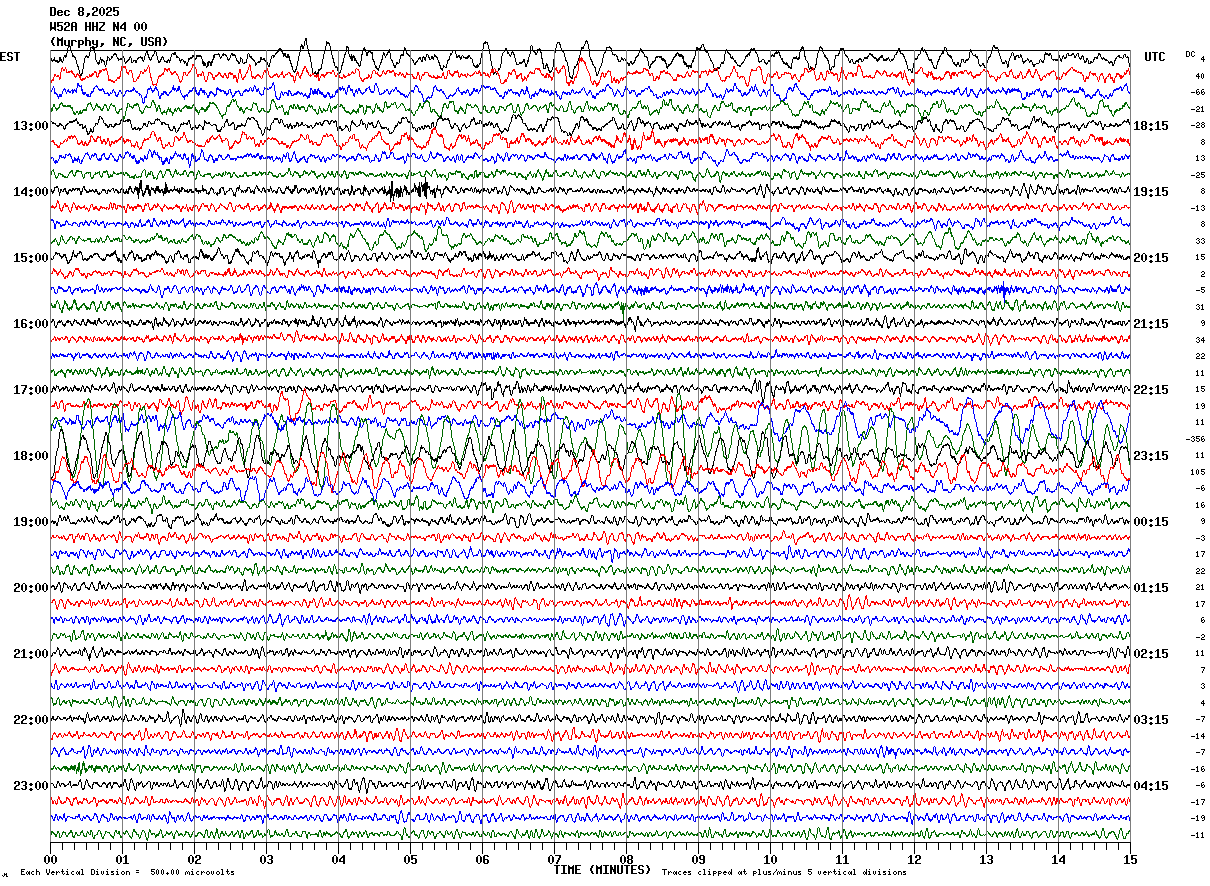Click the Traces clipped at plus/minus note

[784, 872]
